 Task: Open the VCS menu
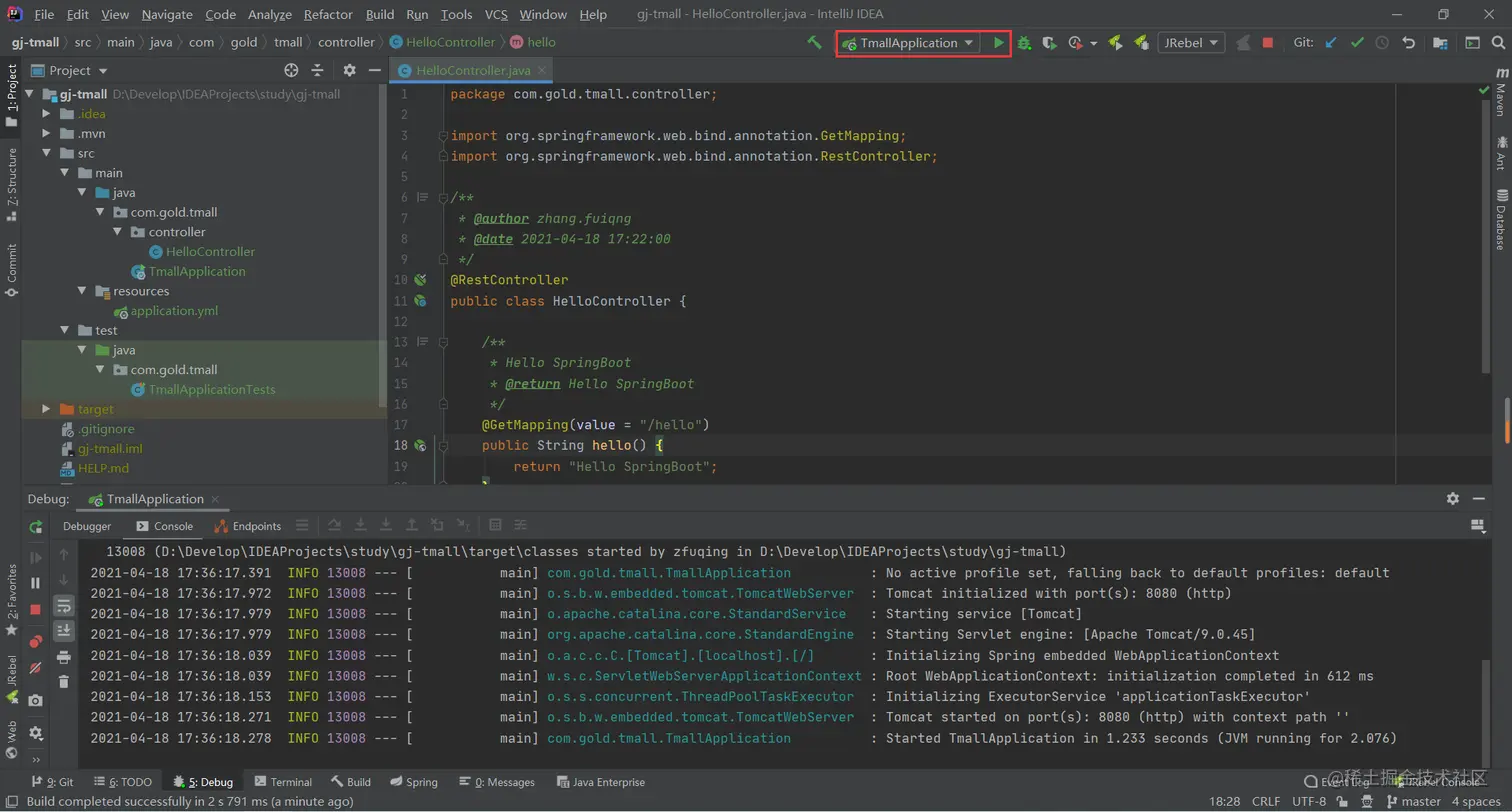496,15
